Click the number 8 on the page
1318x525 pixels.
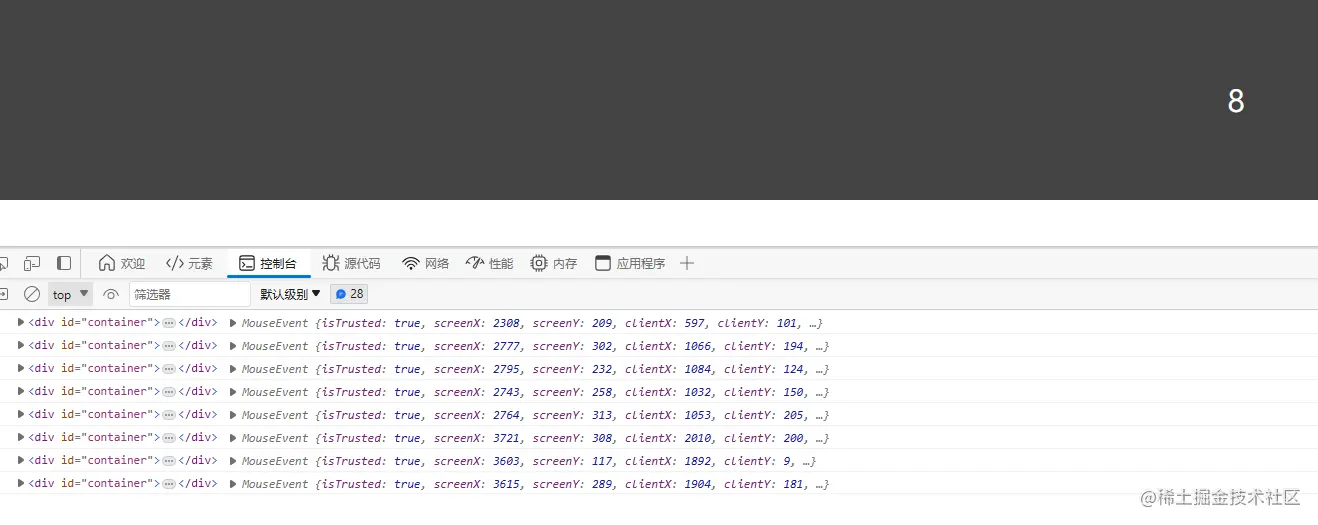point(1236,101)
